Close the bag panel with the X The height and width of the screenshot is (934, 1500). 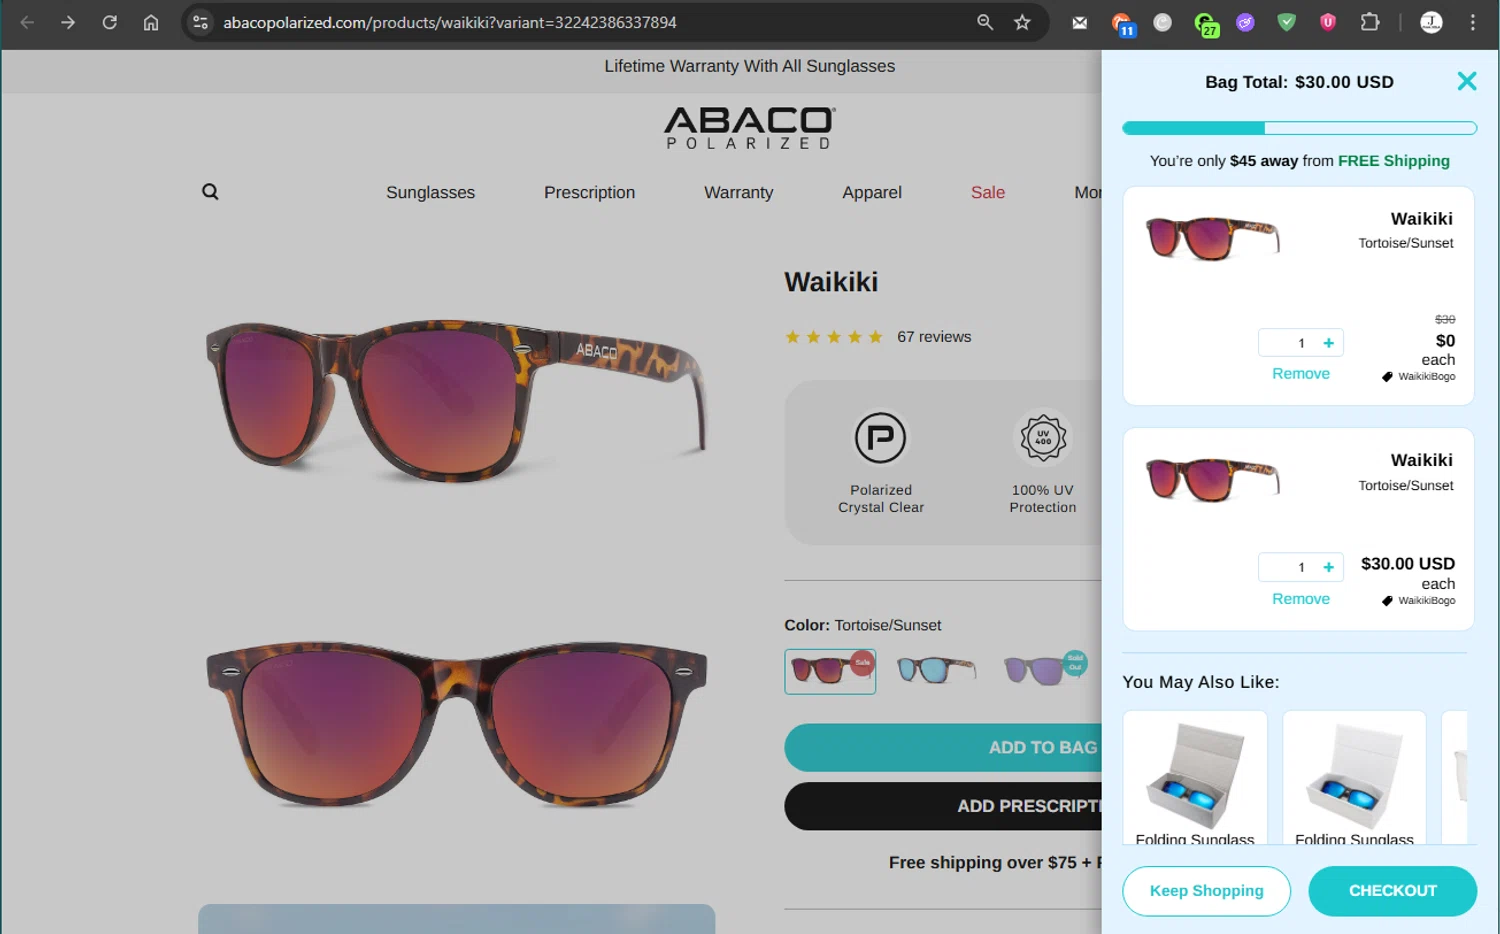[x=1467, y=81]
